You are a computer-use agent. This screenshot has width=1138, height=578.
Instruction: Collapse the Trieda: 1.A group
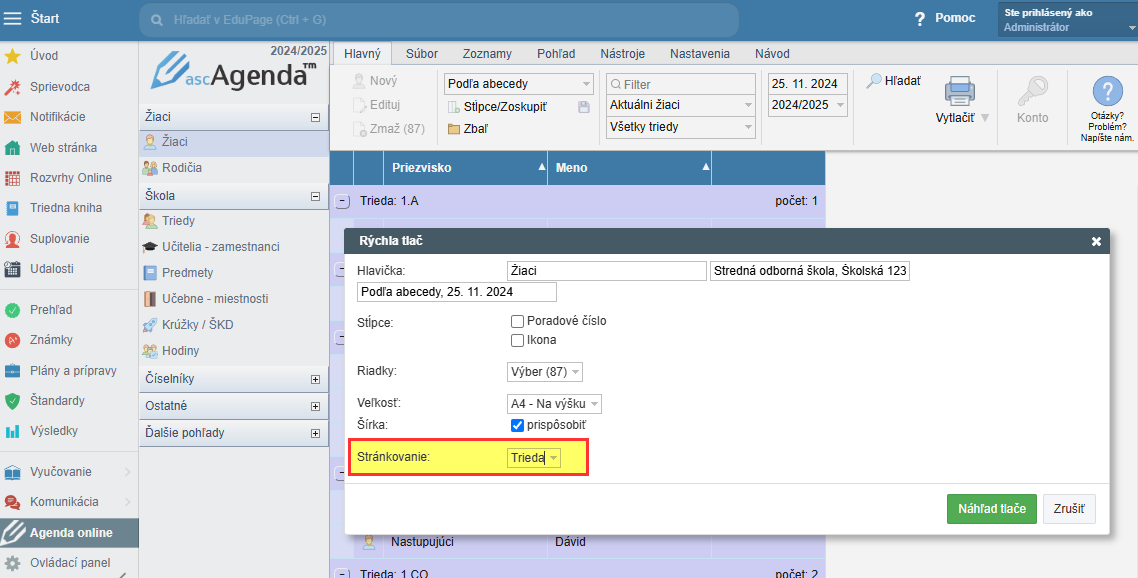(x=343, y=202)
